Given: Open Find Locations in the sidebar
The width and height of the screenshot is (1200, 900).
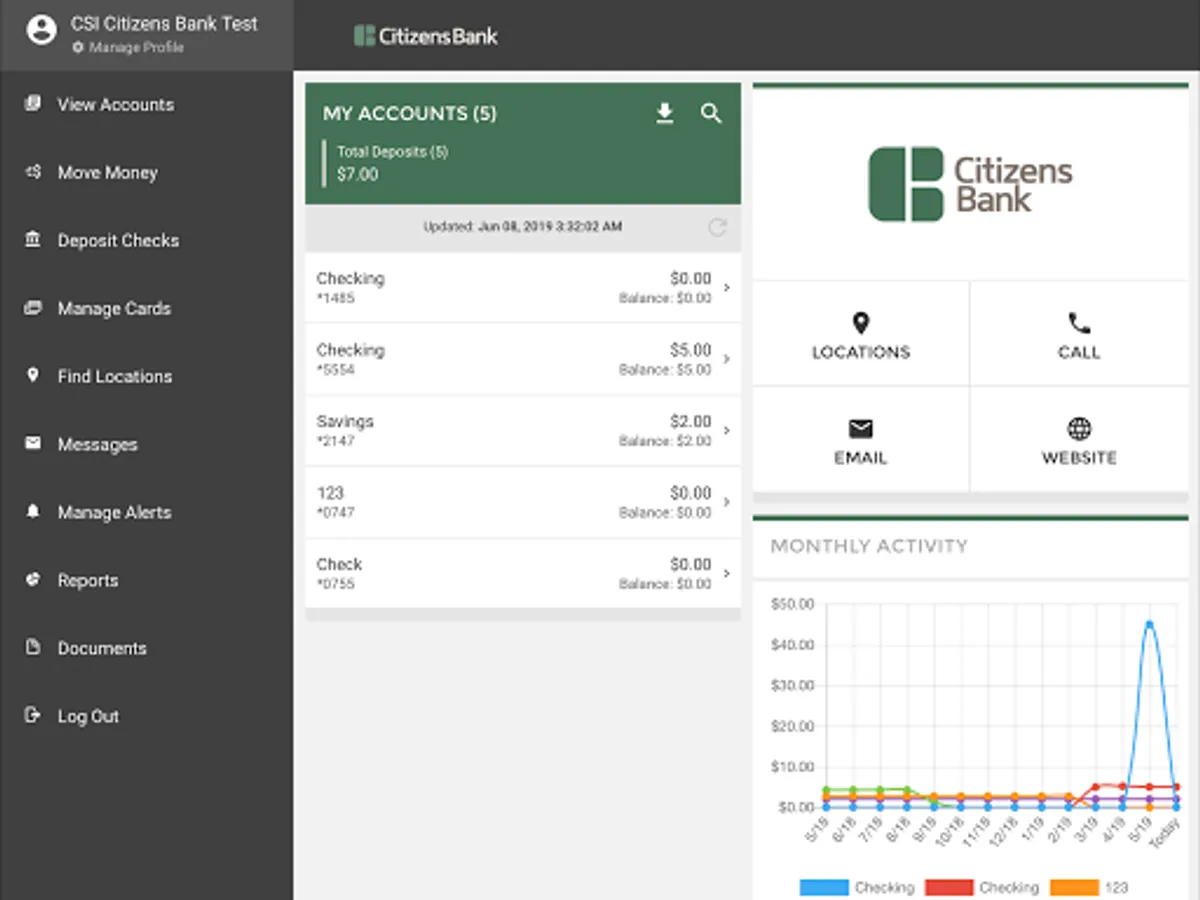Looking at the screenshot, I should 114,376.
